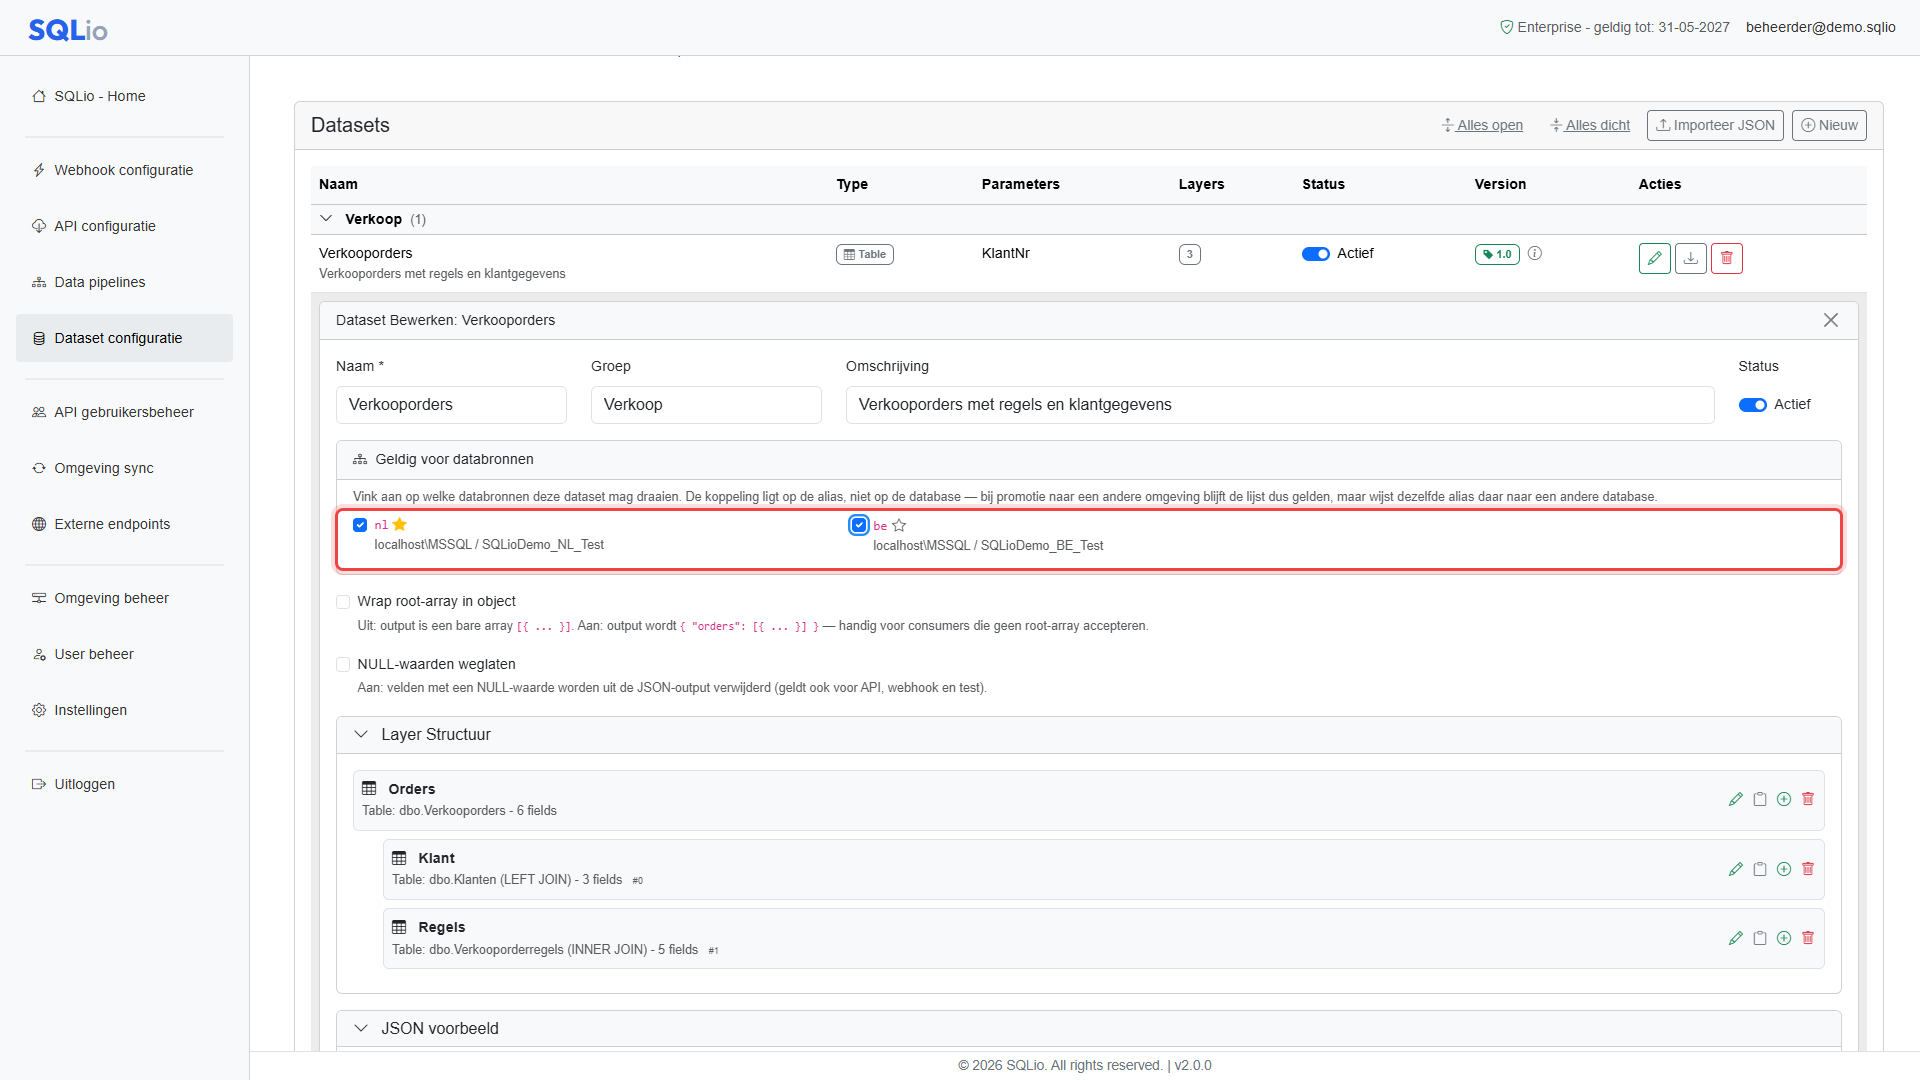1920x1080 pixels.
Task: Click the Groep input field
Action: coord(706,405)
